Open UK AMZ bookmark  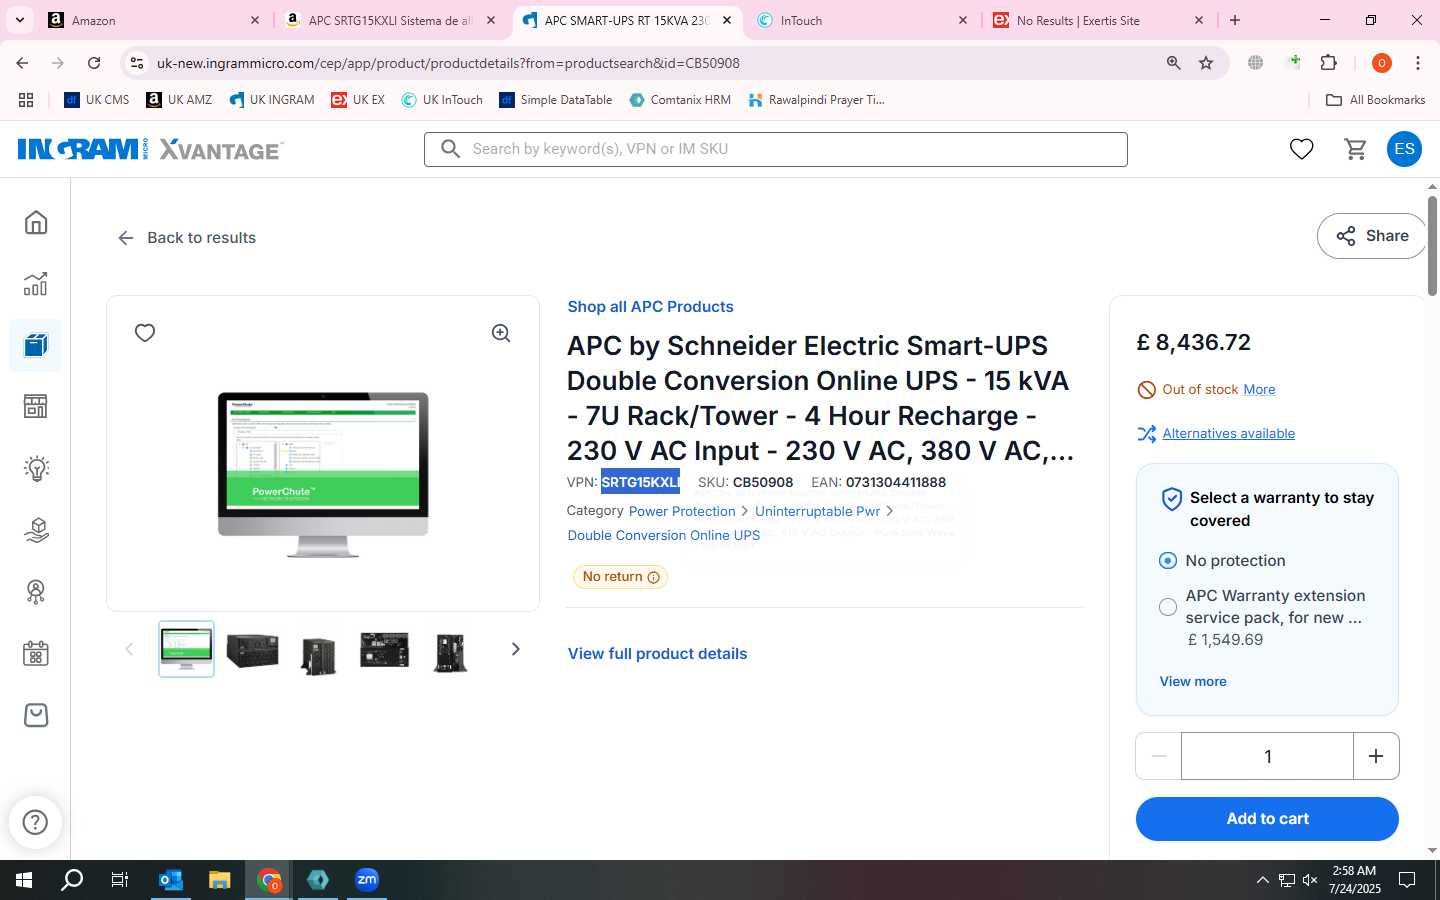179,100
